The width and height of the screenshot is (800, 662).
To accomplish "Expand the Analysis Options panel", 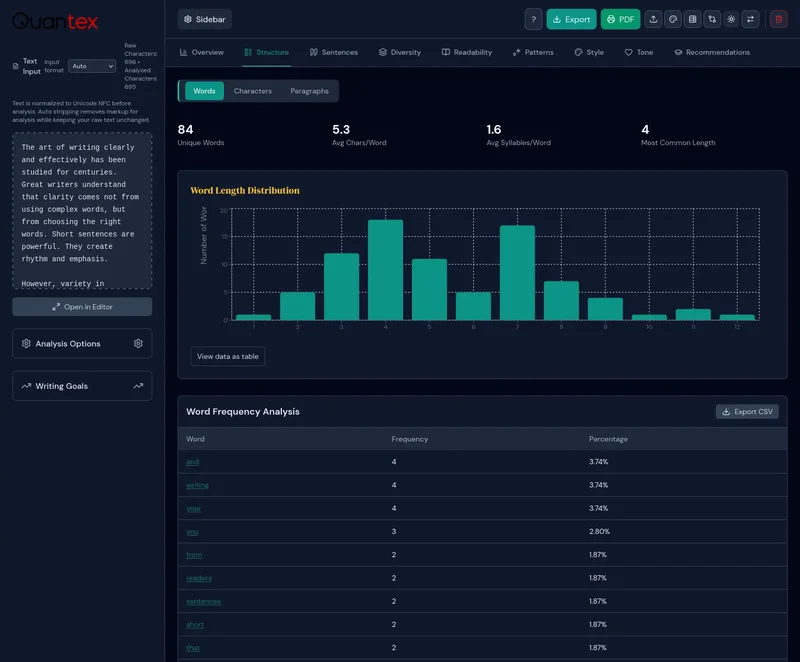I will point(82,343).
